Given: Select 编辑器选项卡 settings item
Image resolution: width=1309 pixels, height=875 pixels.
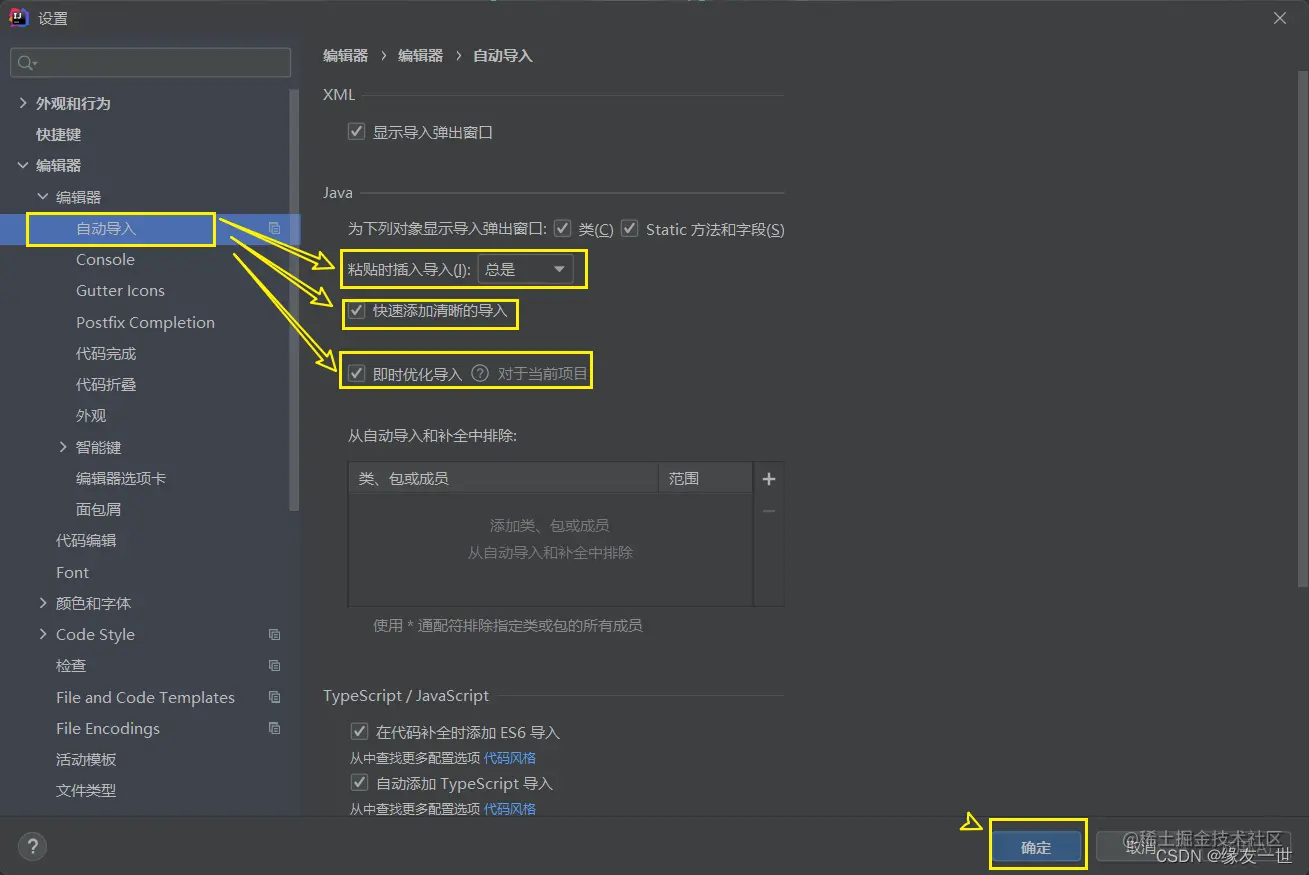Looking at the screenshot, I should coord(121,478).
